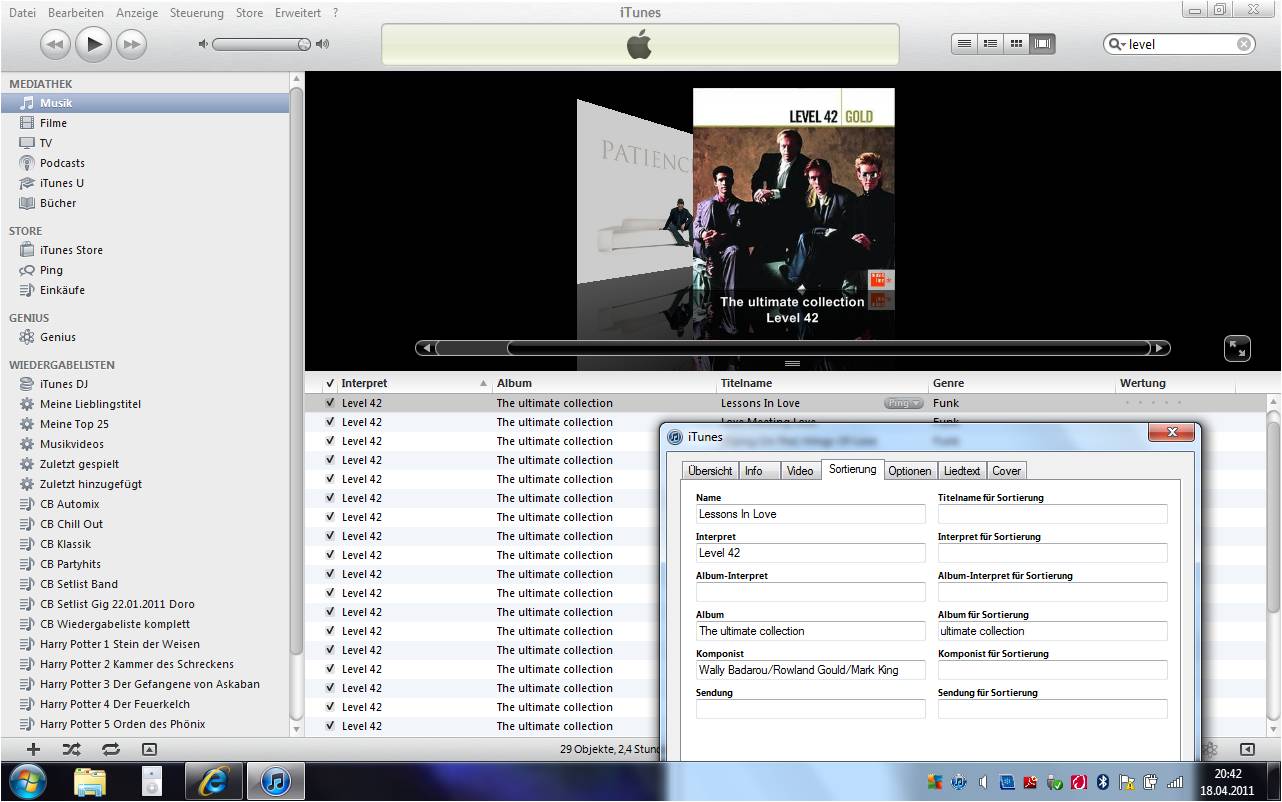Click in the search field containing 'level'
Screen dimensions: 1282x802
[1181, 44]
